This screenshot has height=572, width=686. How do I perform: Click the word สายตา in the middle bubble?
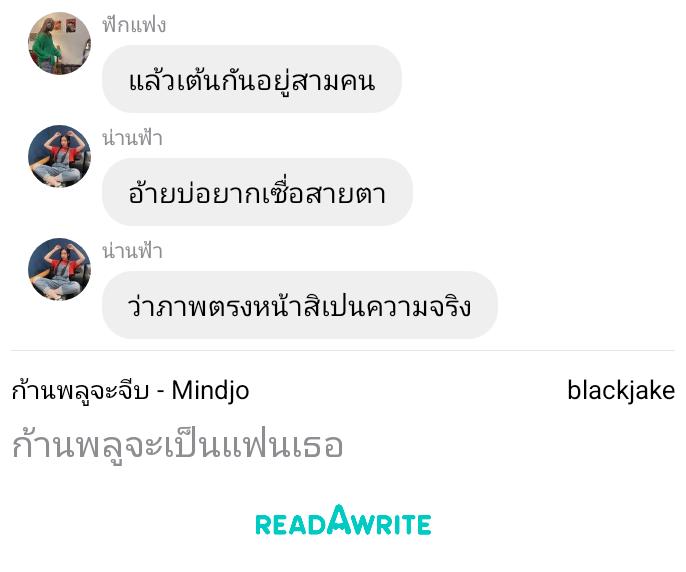[346, 194]
